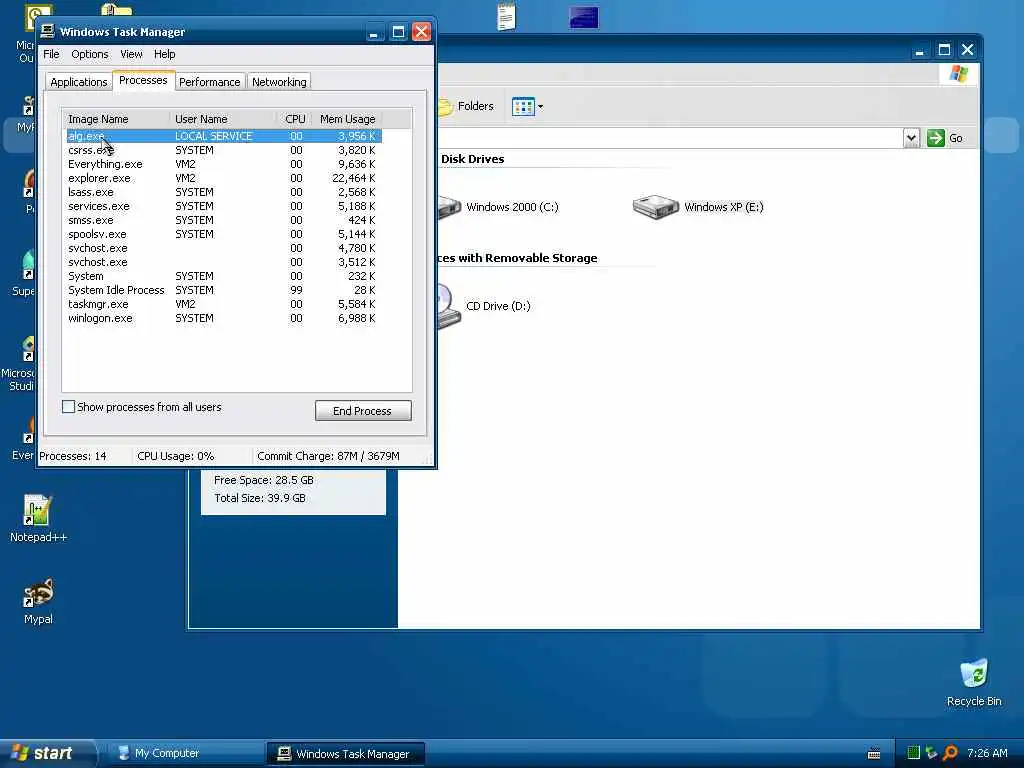Image resolution: width=1024 pixels, height=768 pixels.
Task: Open the Recycle Bin icon
Action: click(x=974, y=682)
